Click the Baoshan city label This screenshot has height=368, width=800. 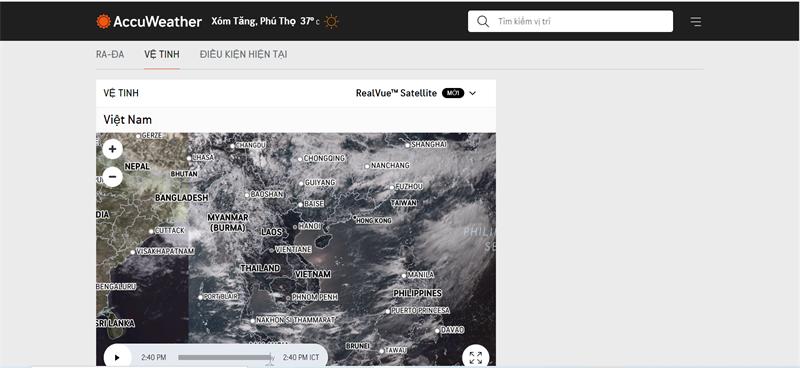point(267,194)
